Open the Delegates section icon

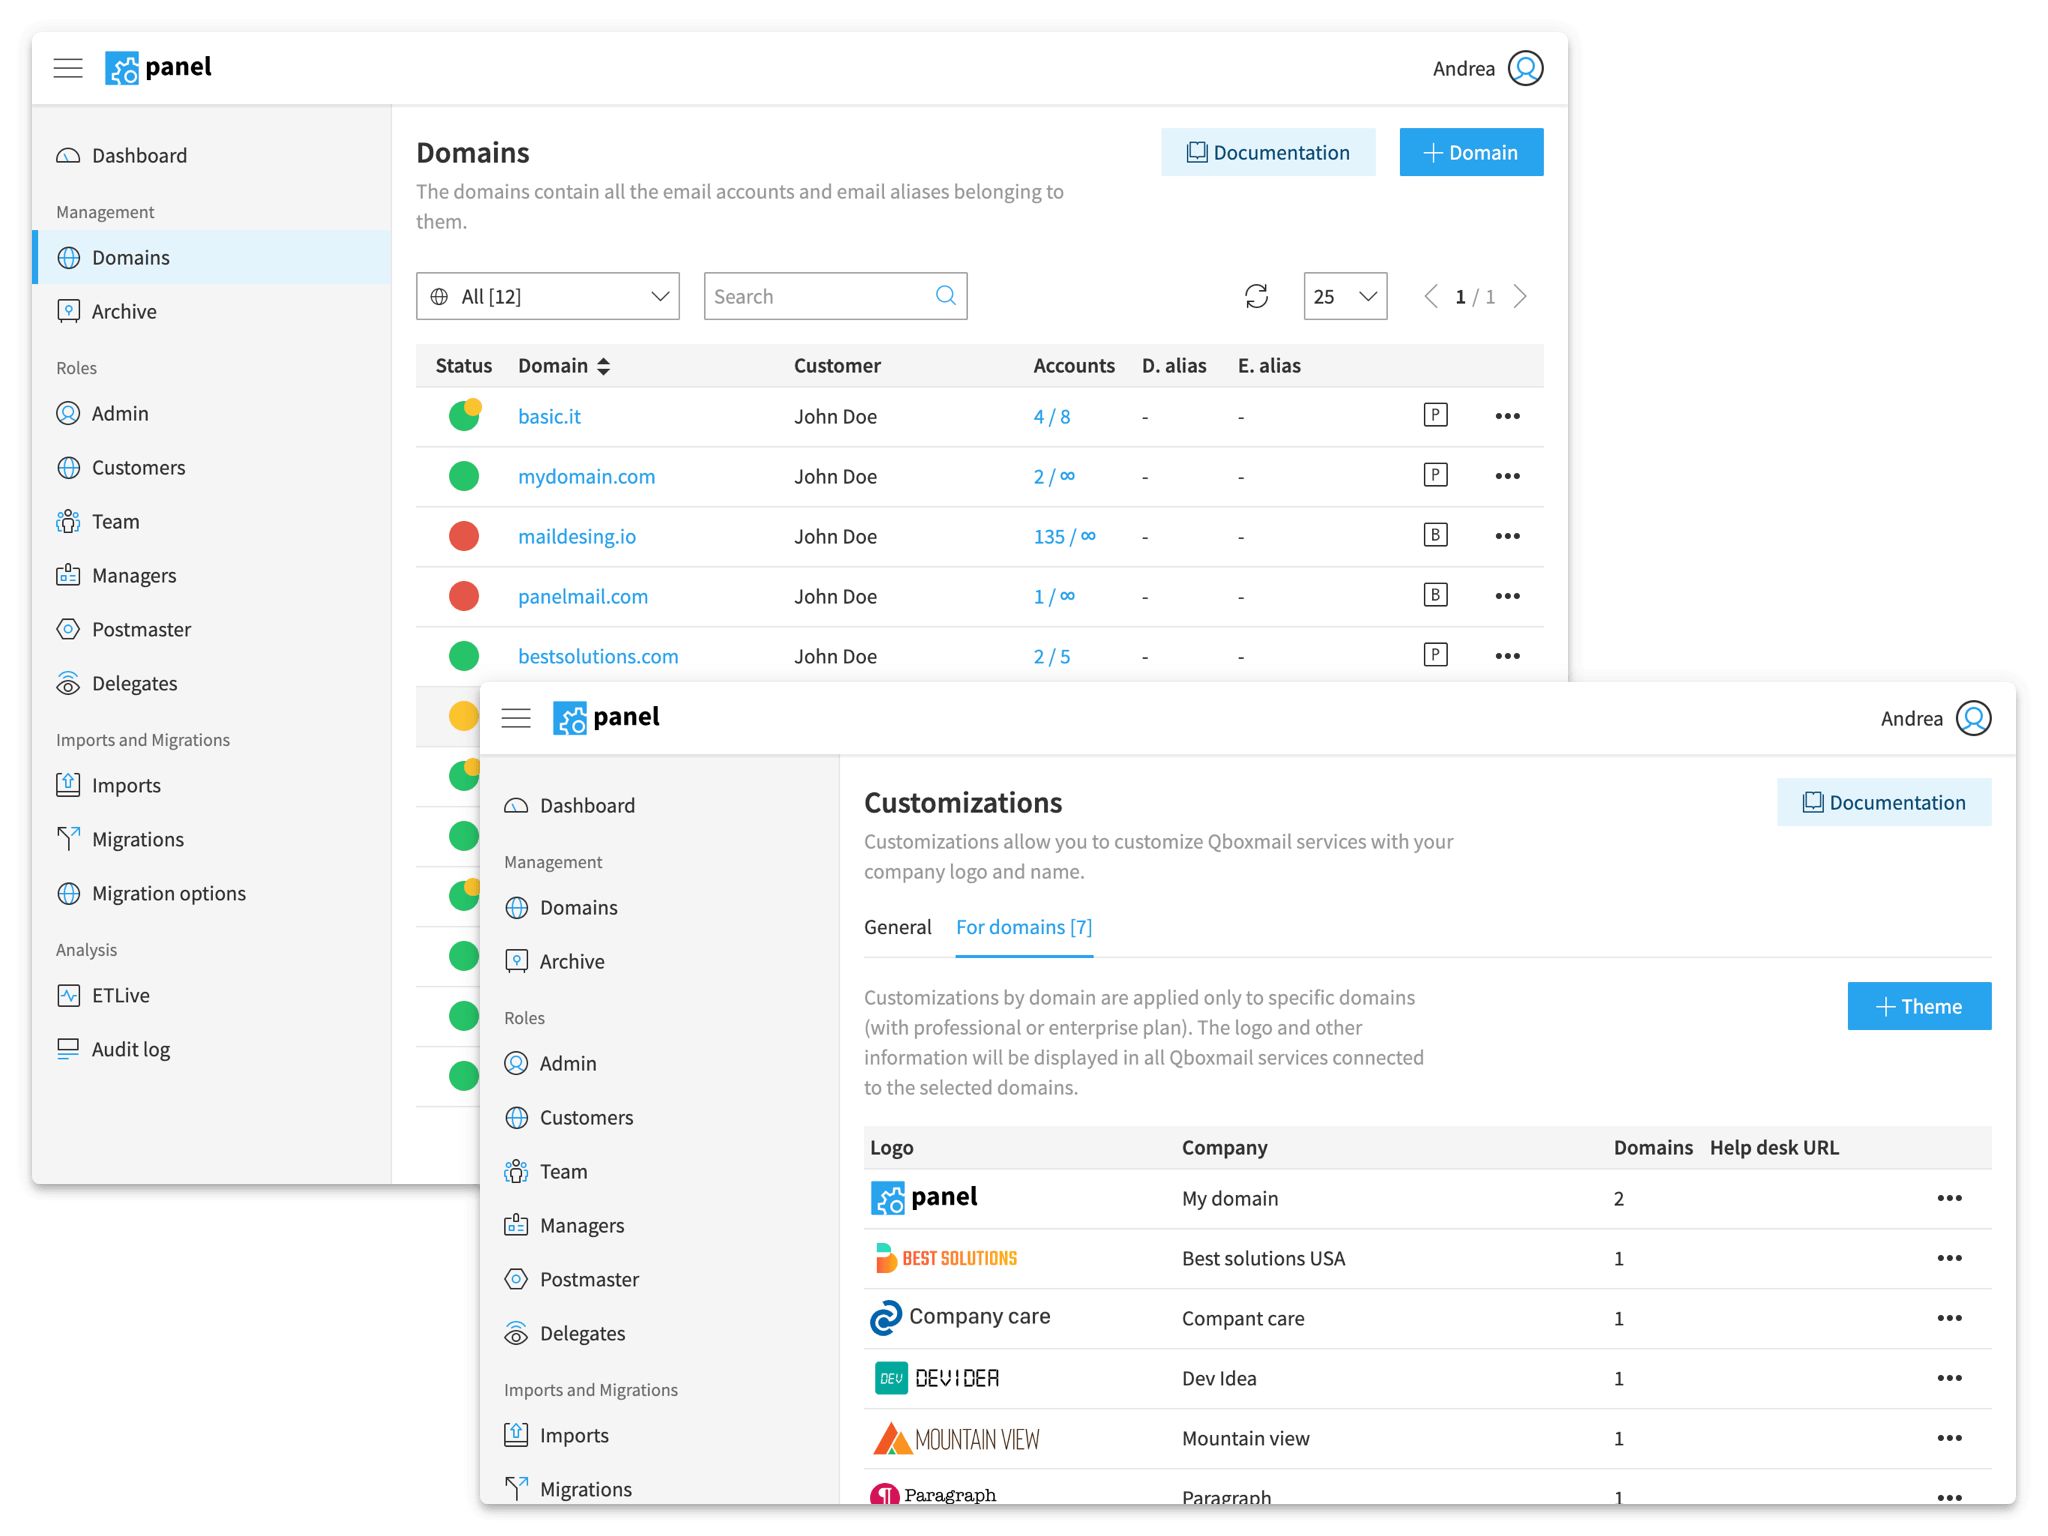click(x=67, y=683)
